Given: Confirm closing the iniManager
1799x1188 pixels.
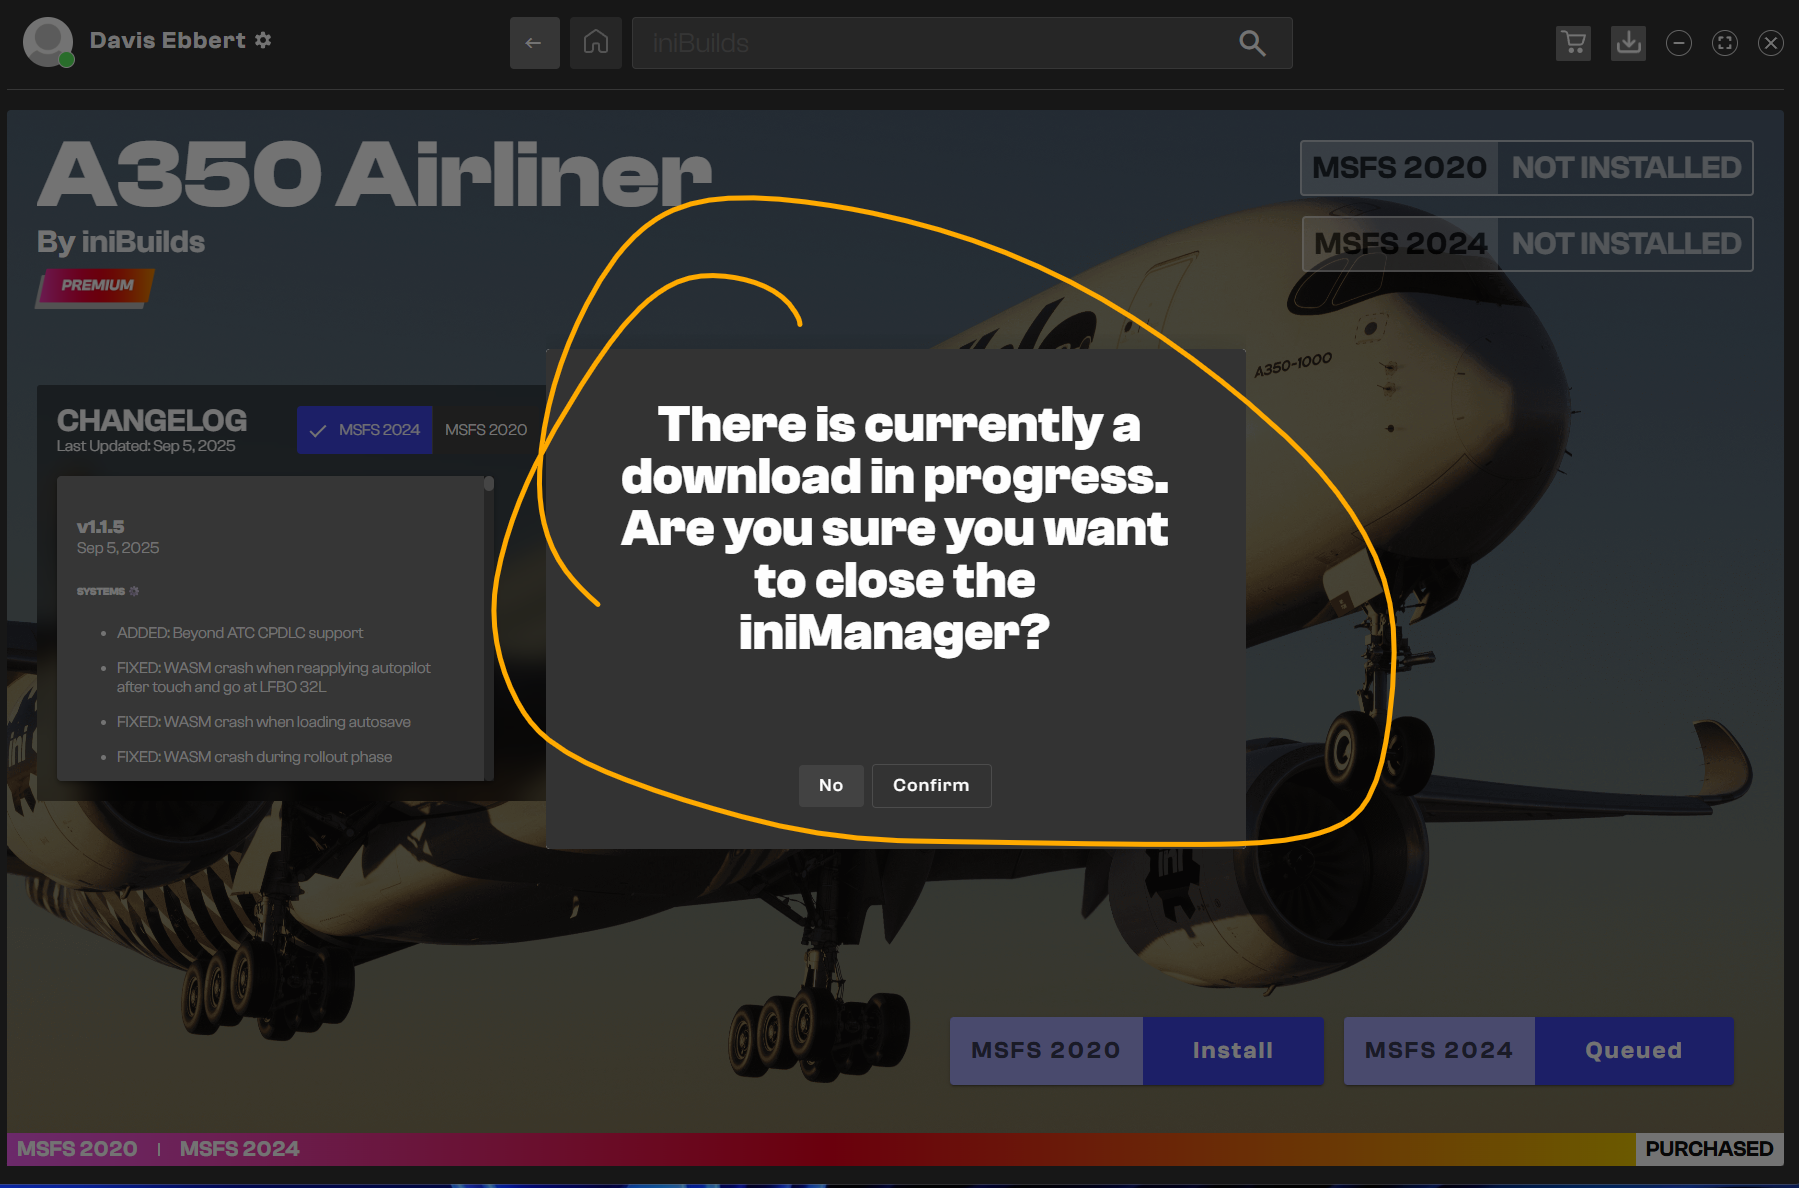Looking at the screenshot, I should (x=931, y=786).
